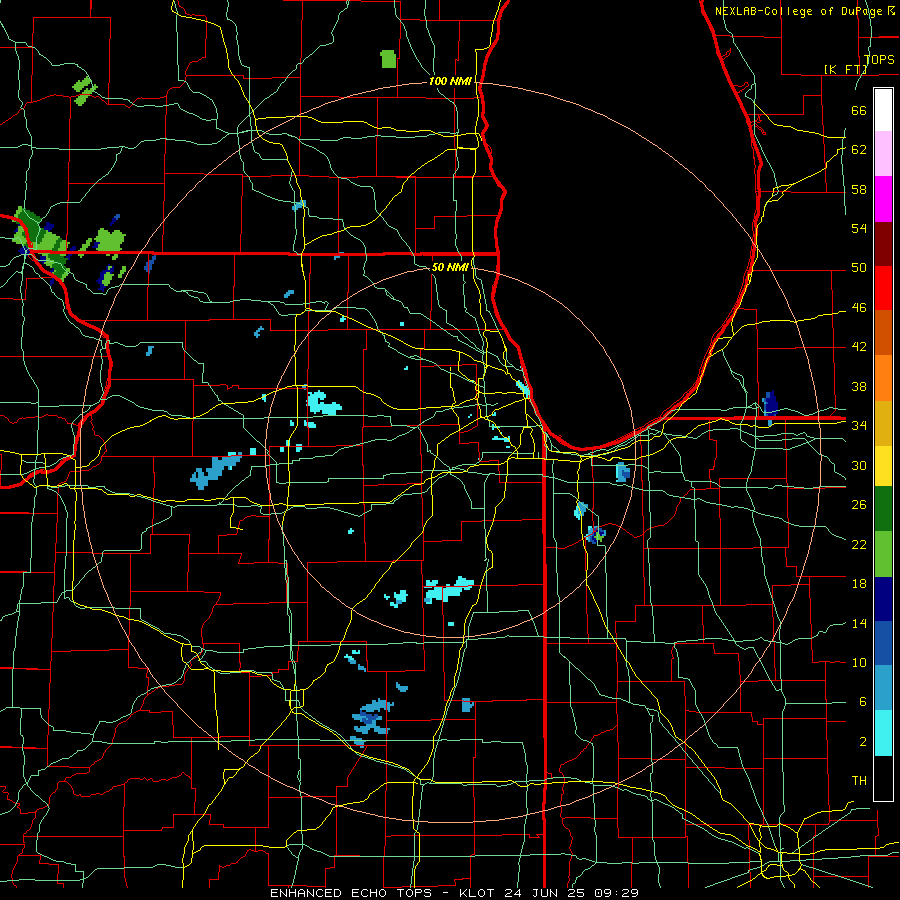Image resolution: width=900 pixels, height=900 pixels.
Task: Click the black TH swatch in the legend
Action: (883, 778)
